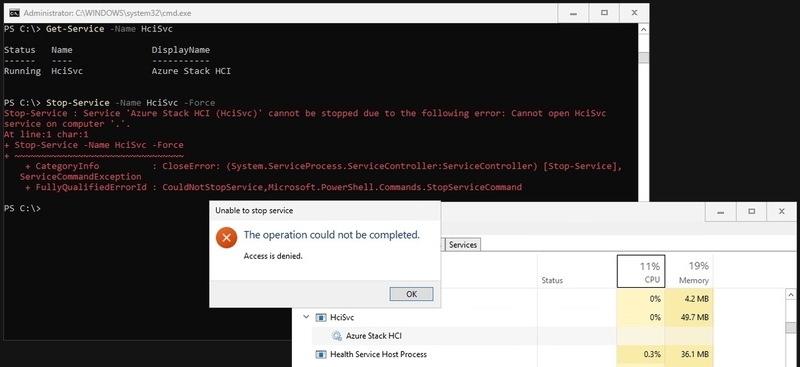
Task: Close the cmd.exe window
Action: pos(634,12)
